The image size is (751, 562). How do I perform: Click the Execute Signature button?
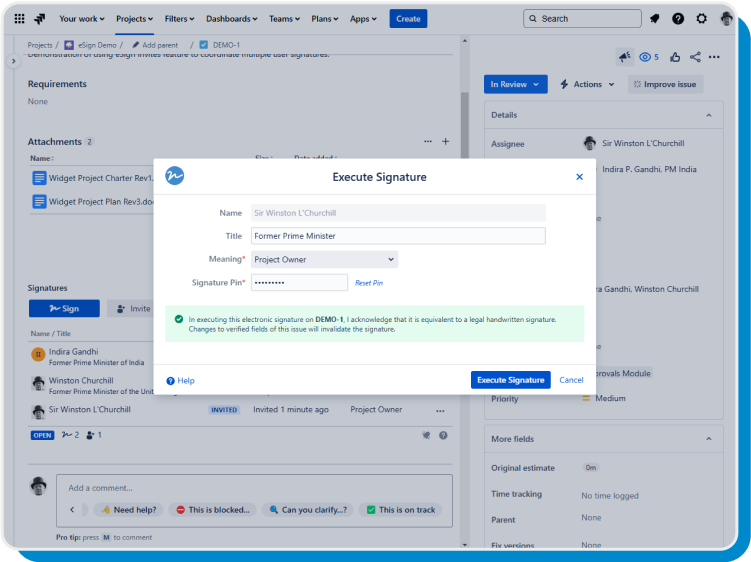coord(511,380)
